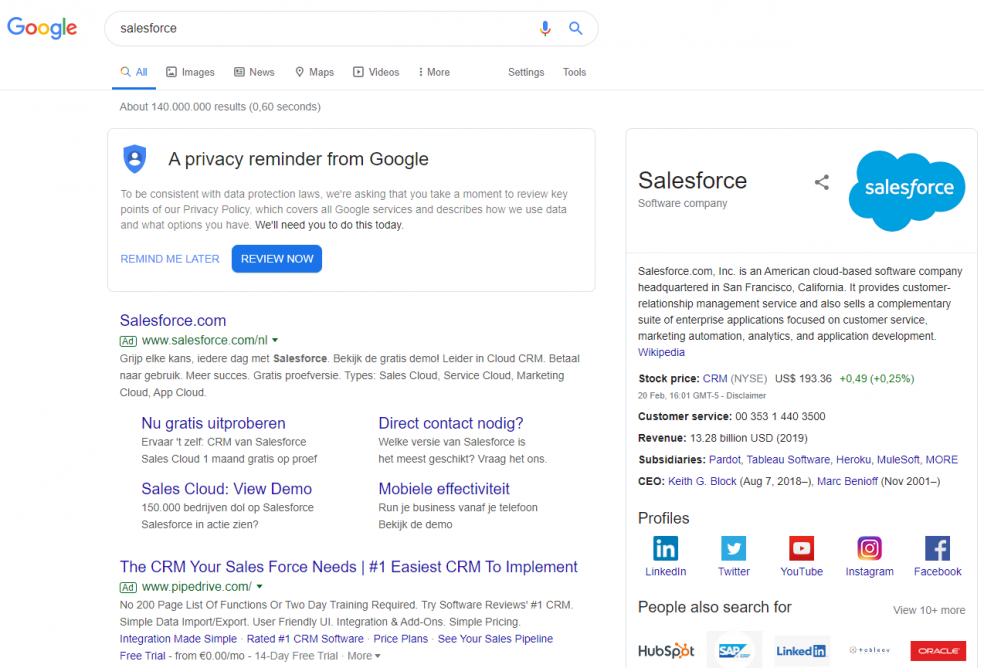
Task: Show MORE subsidiaries
Action: (x=941, y=460)
